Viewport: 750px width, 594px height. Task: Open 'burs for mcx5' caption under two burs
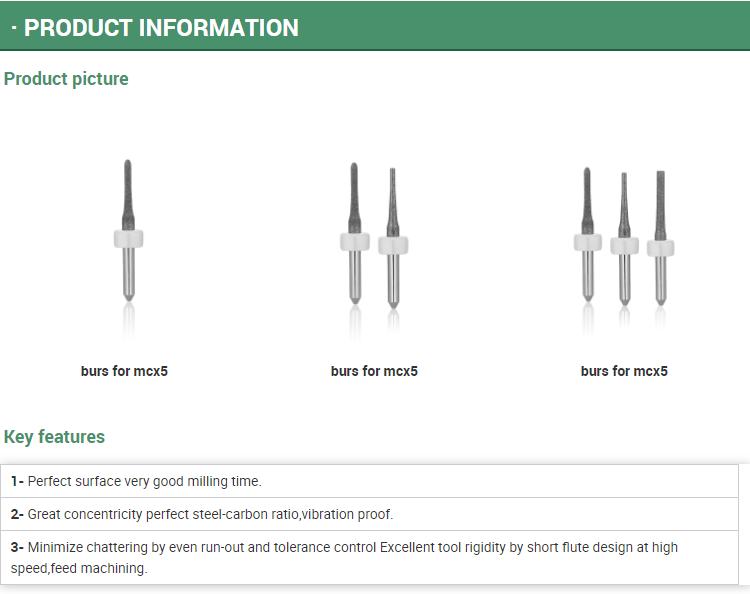point(374,371)
